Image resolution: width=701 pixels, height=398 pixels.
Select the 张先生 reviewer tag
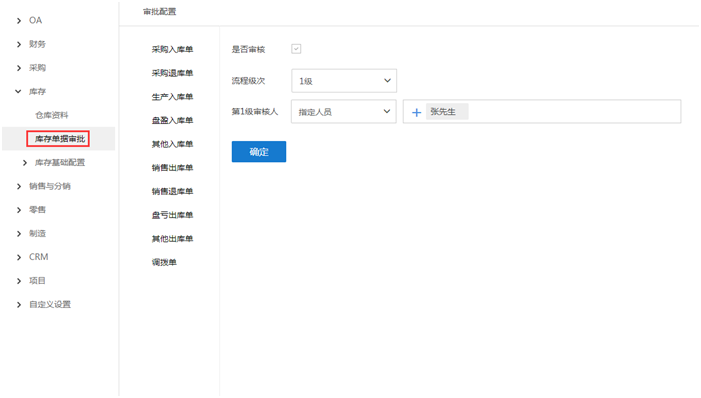(447, 112)
